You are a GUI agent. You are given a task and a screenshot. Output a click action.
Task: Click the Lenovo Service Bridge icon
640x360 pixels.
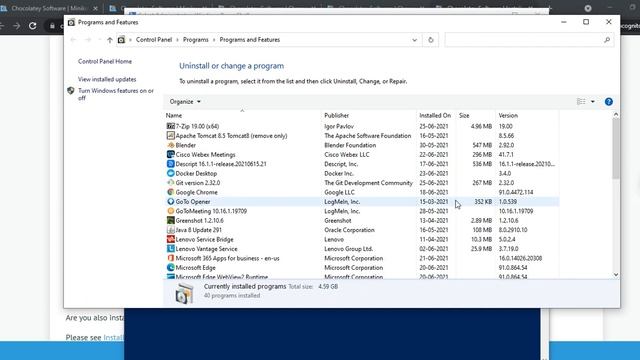(171, 239)
